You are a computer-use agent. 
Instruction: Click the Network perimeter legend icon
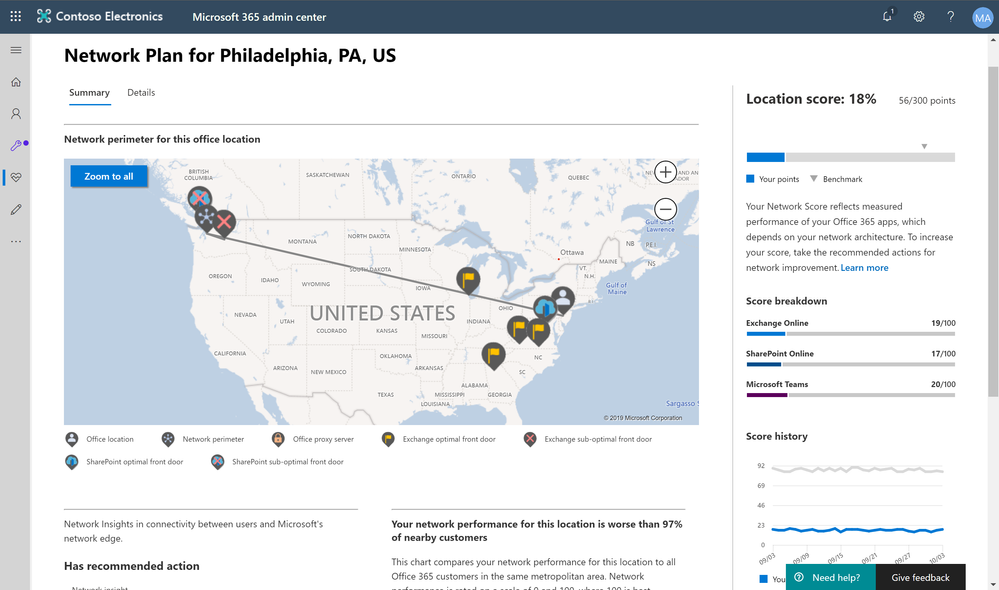(168, 439)
